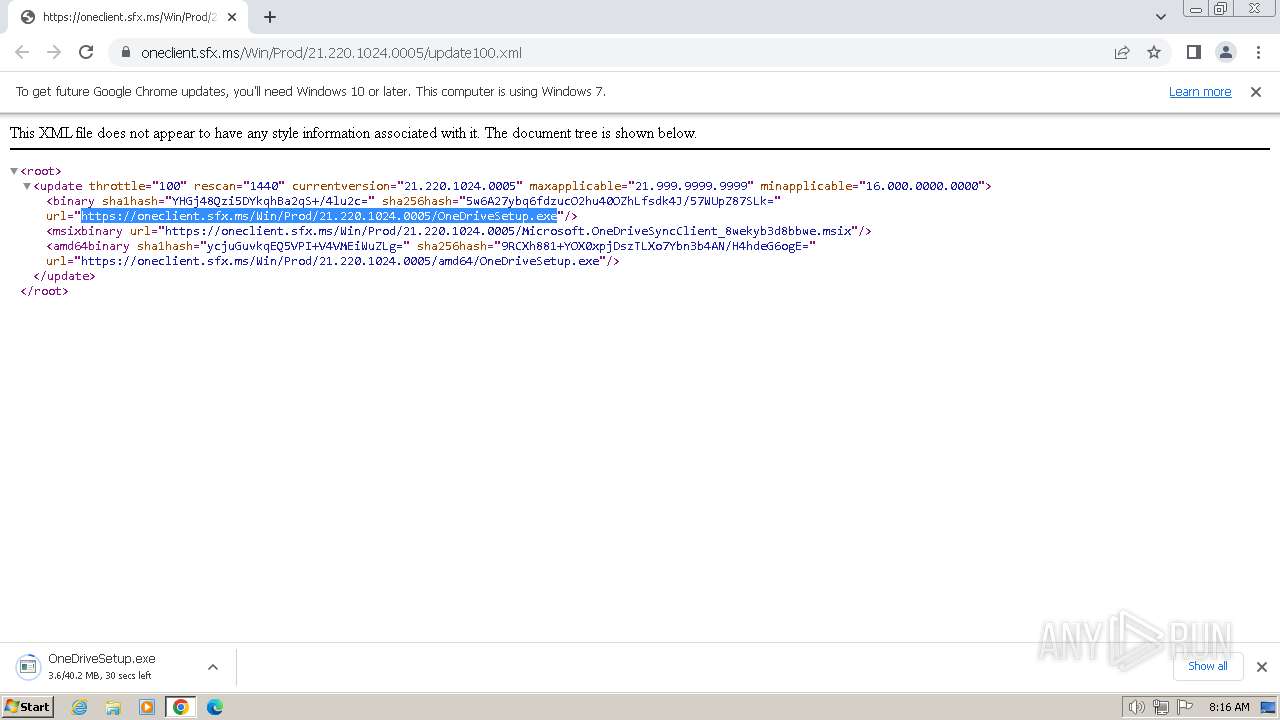1280x720 pixels.
Task: Select the oneclient.sfx.ms browser tab
Action: pos(128,17)
